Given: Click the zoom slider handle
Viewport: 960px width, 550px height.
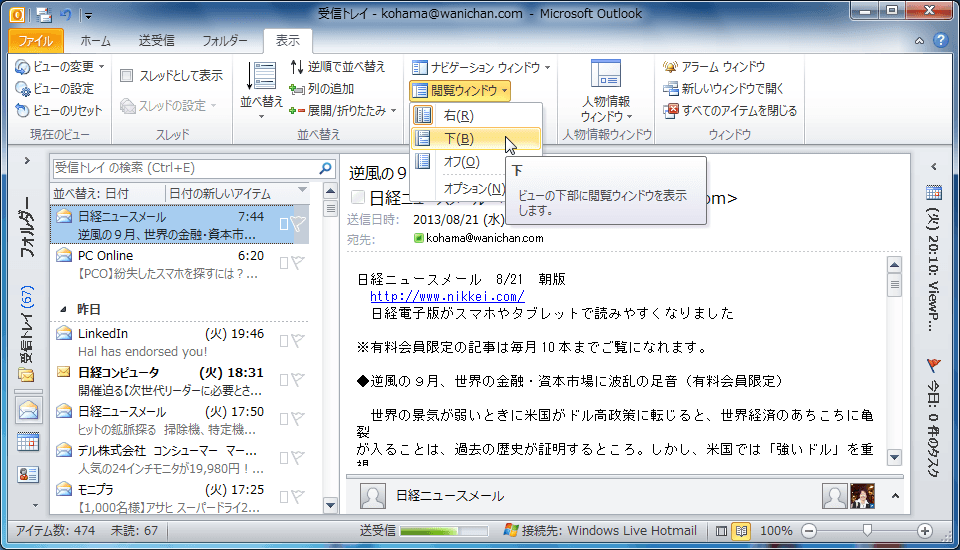Looking at the screenshot, I should 867,530.
